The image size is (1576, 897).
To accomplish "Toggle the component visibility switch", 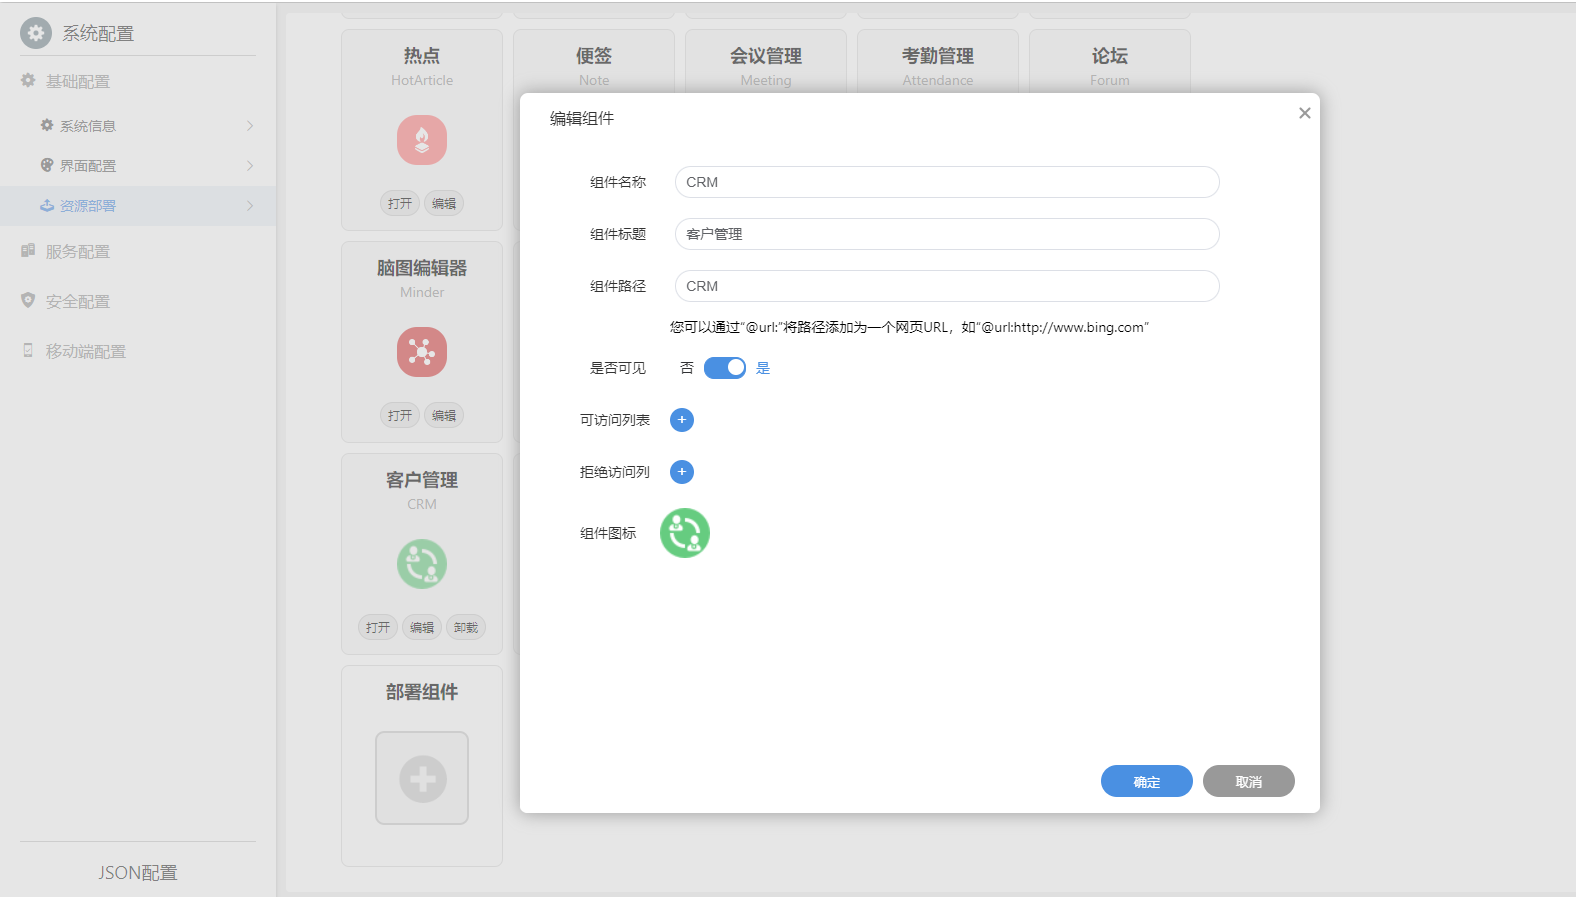I will tap(725, 368).
